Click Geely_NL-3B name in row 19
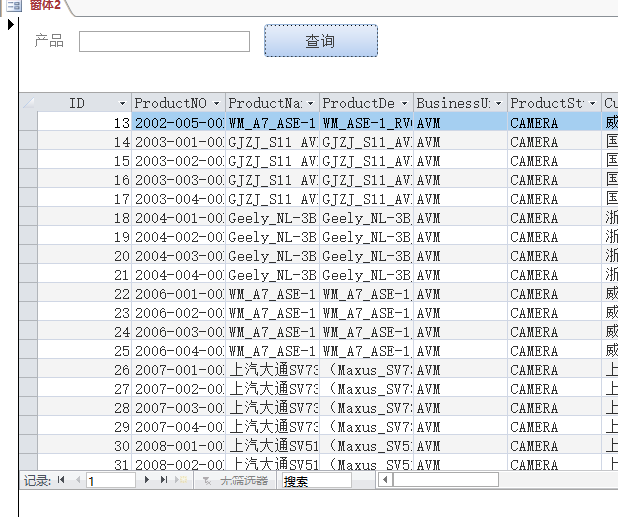 point(272,237)
